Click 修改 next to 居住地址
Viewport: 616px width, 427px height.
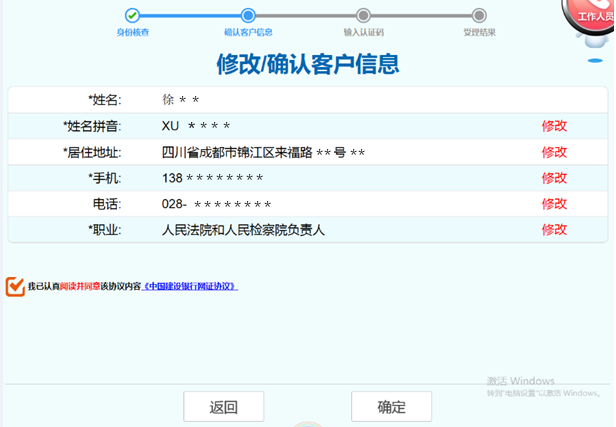pos(554,152)
